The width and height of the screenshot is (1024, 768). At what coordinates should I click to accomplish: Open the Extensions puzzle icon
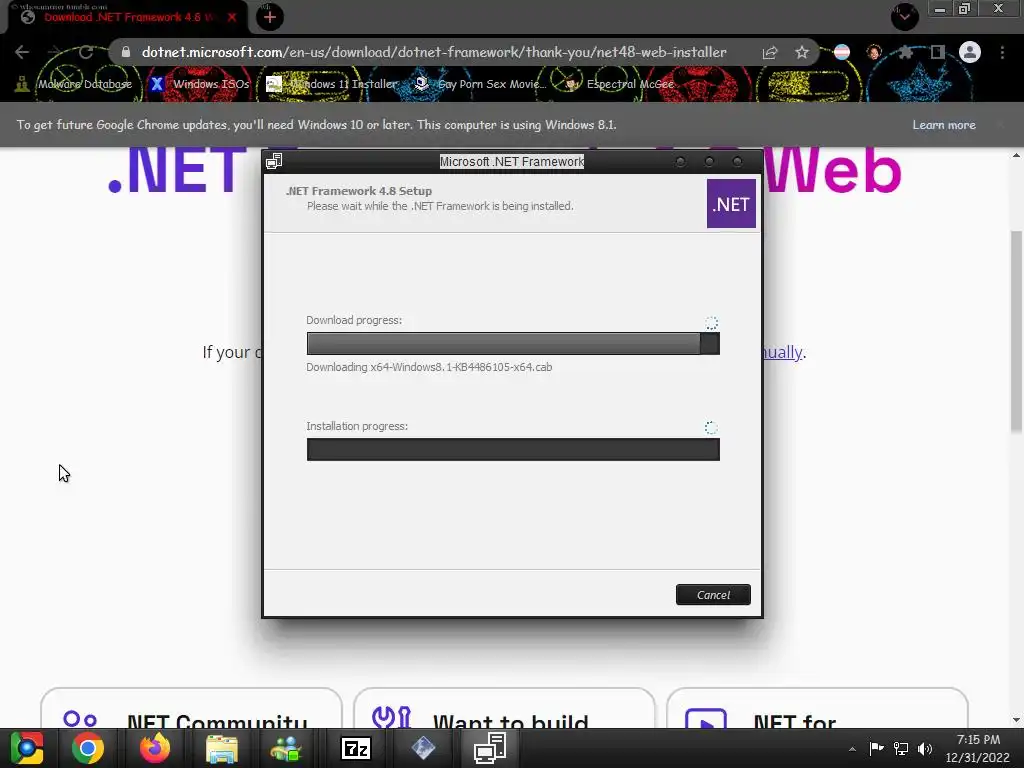(x=905, y=52)
